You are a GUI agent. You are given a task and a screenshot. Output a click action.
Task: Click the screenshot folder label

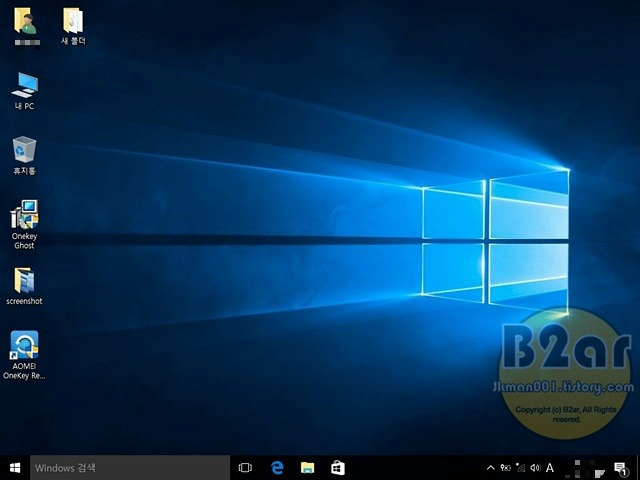(24, 301)
